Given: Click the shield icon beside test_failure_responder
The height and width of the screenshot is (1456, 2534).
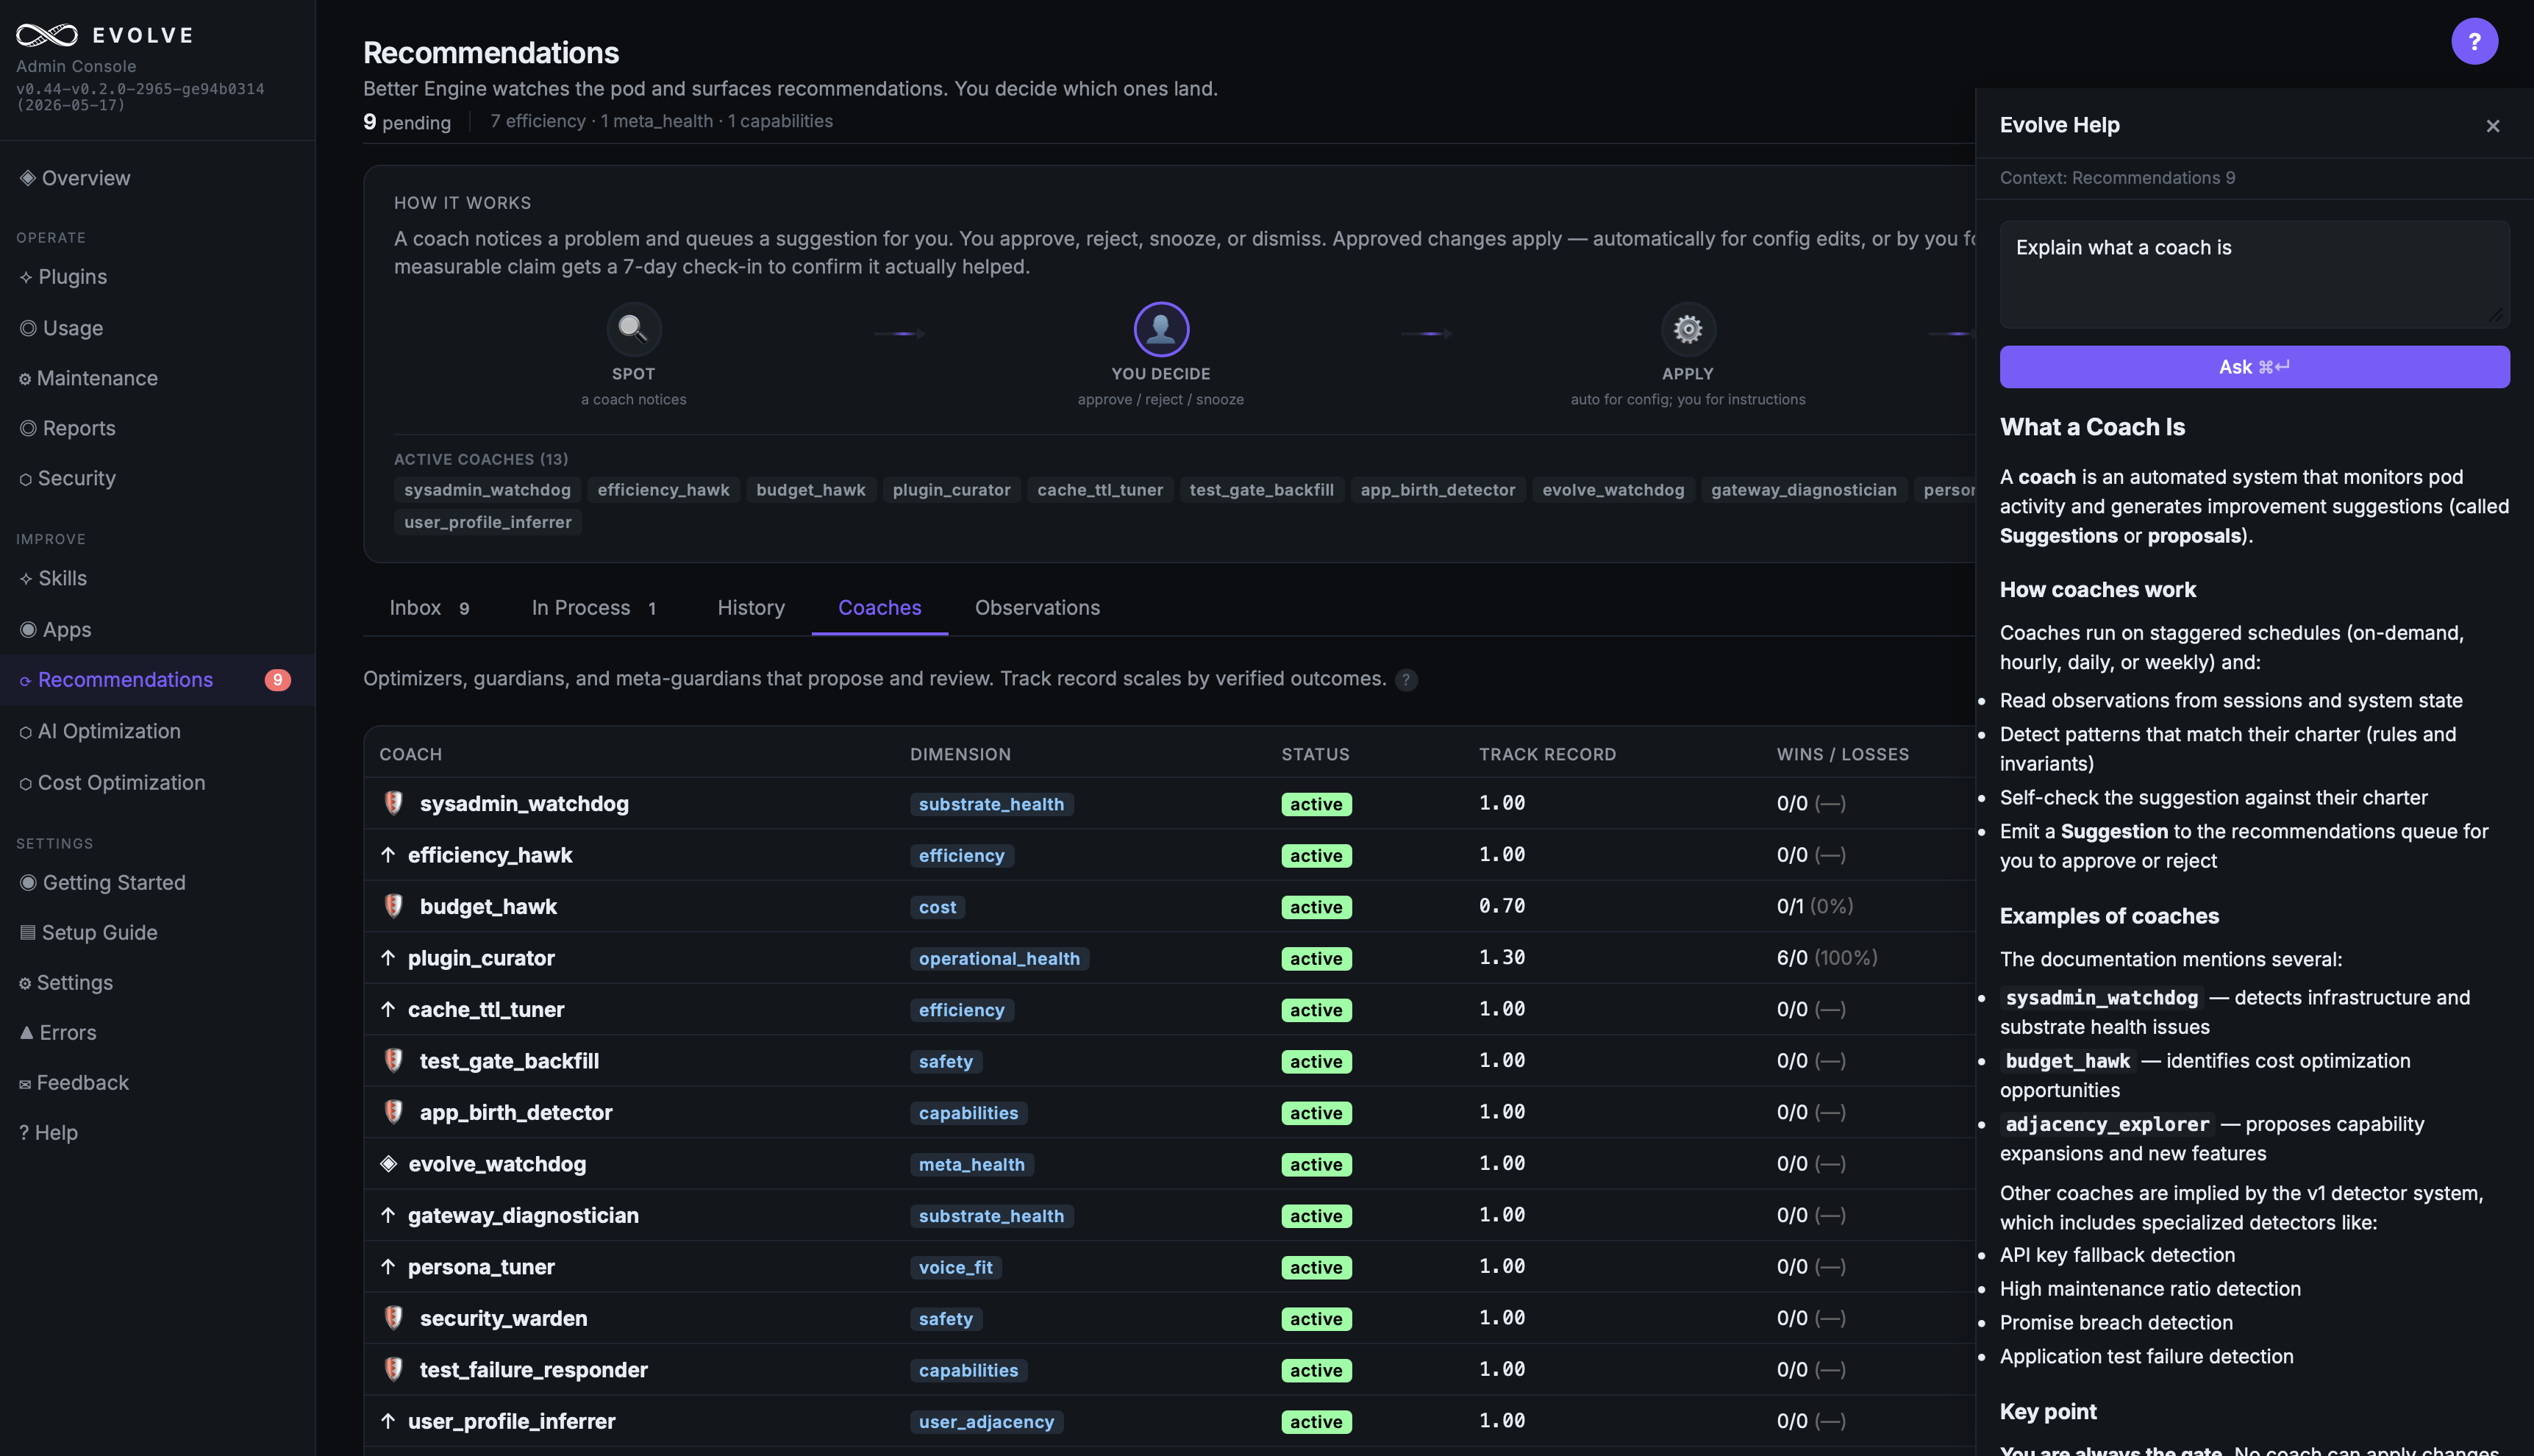Looking at the screenshot, I should click(x=393, y=1369).
